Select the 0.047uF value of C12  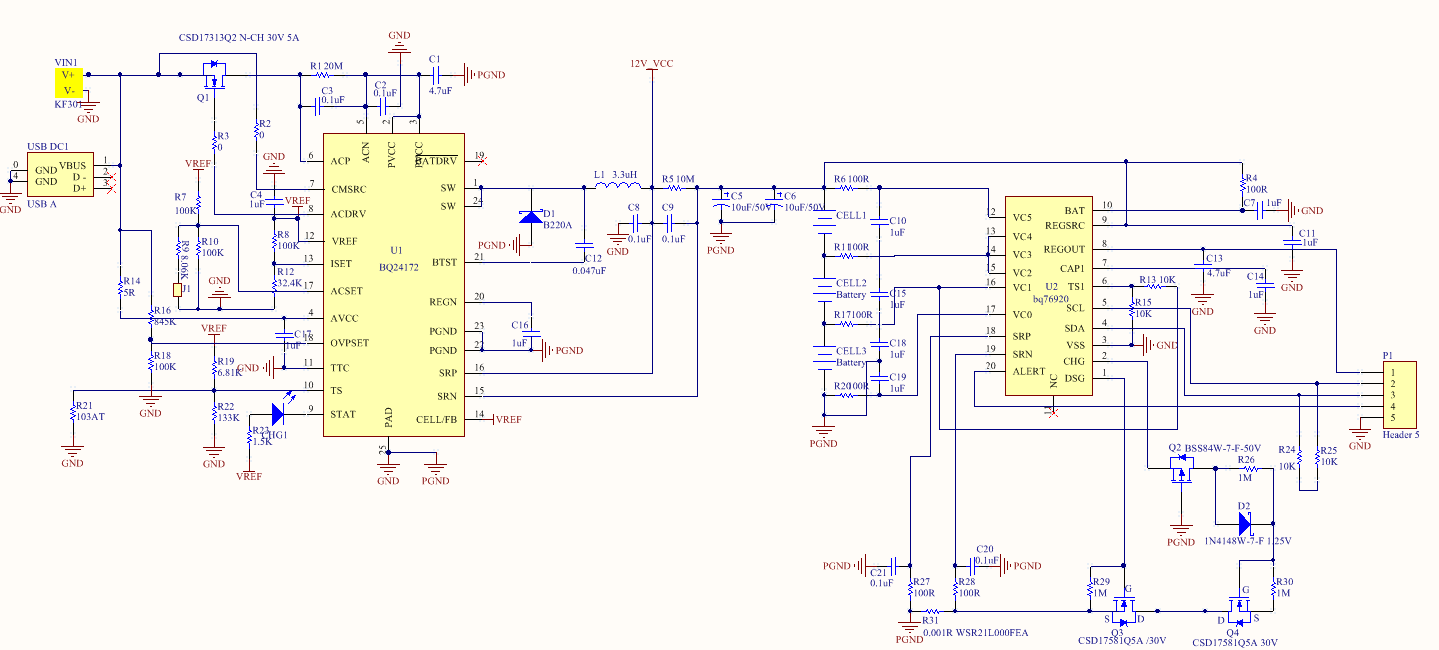(589, 271)
